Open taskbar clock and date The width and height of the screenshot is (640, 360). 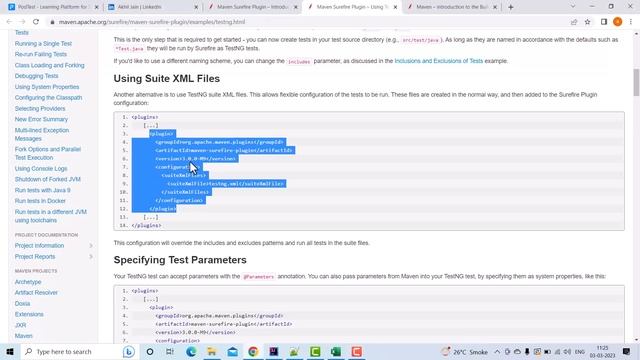point(602,351)
